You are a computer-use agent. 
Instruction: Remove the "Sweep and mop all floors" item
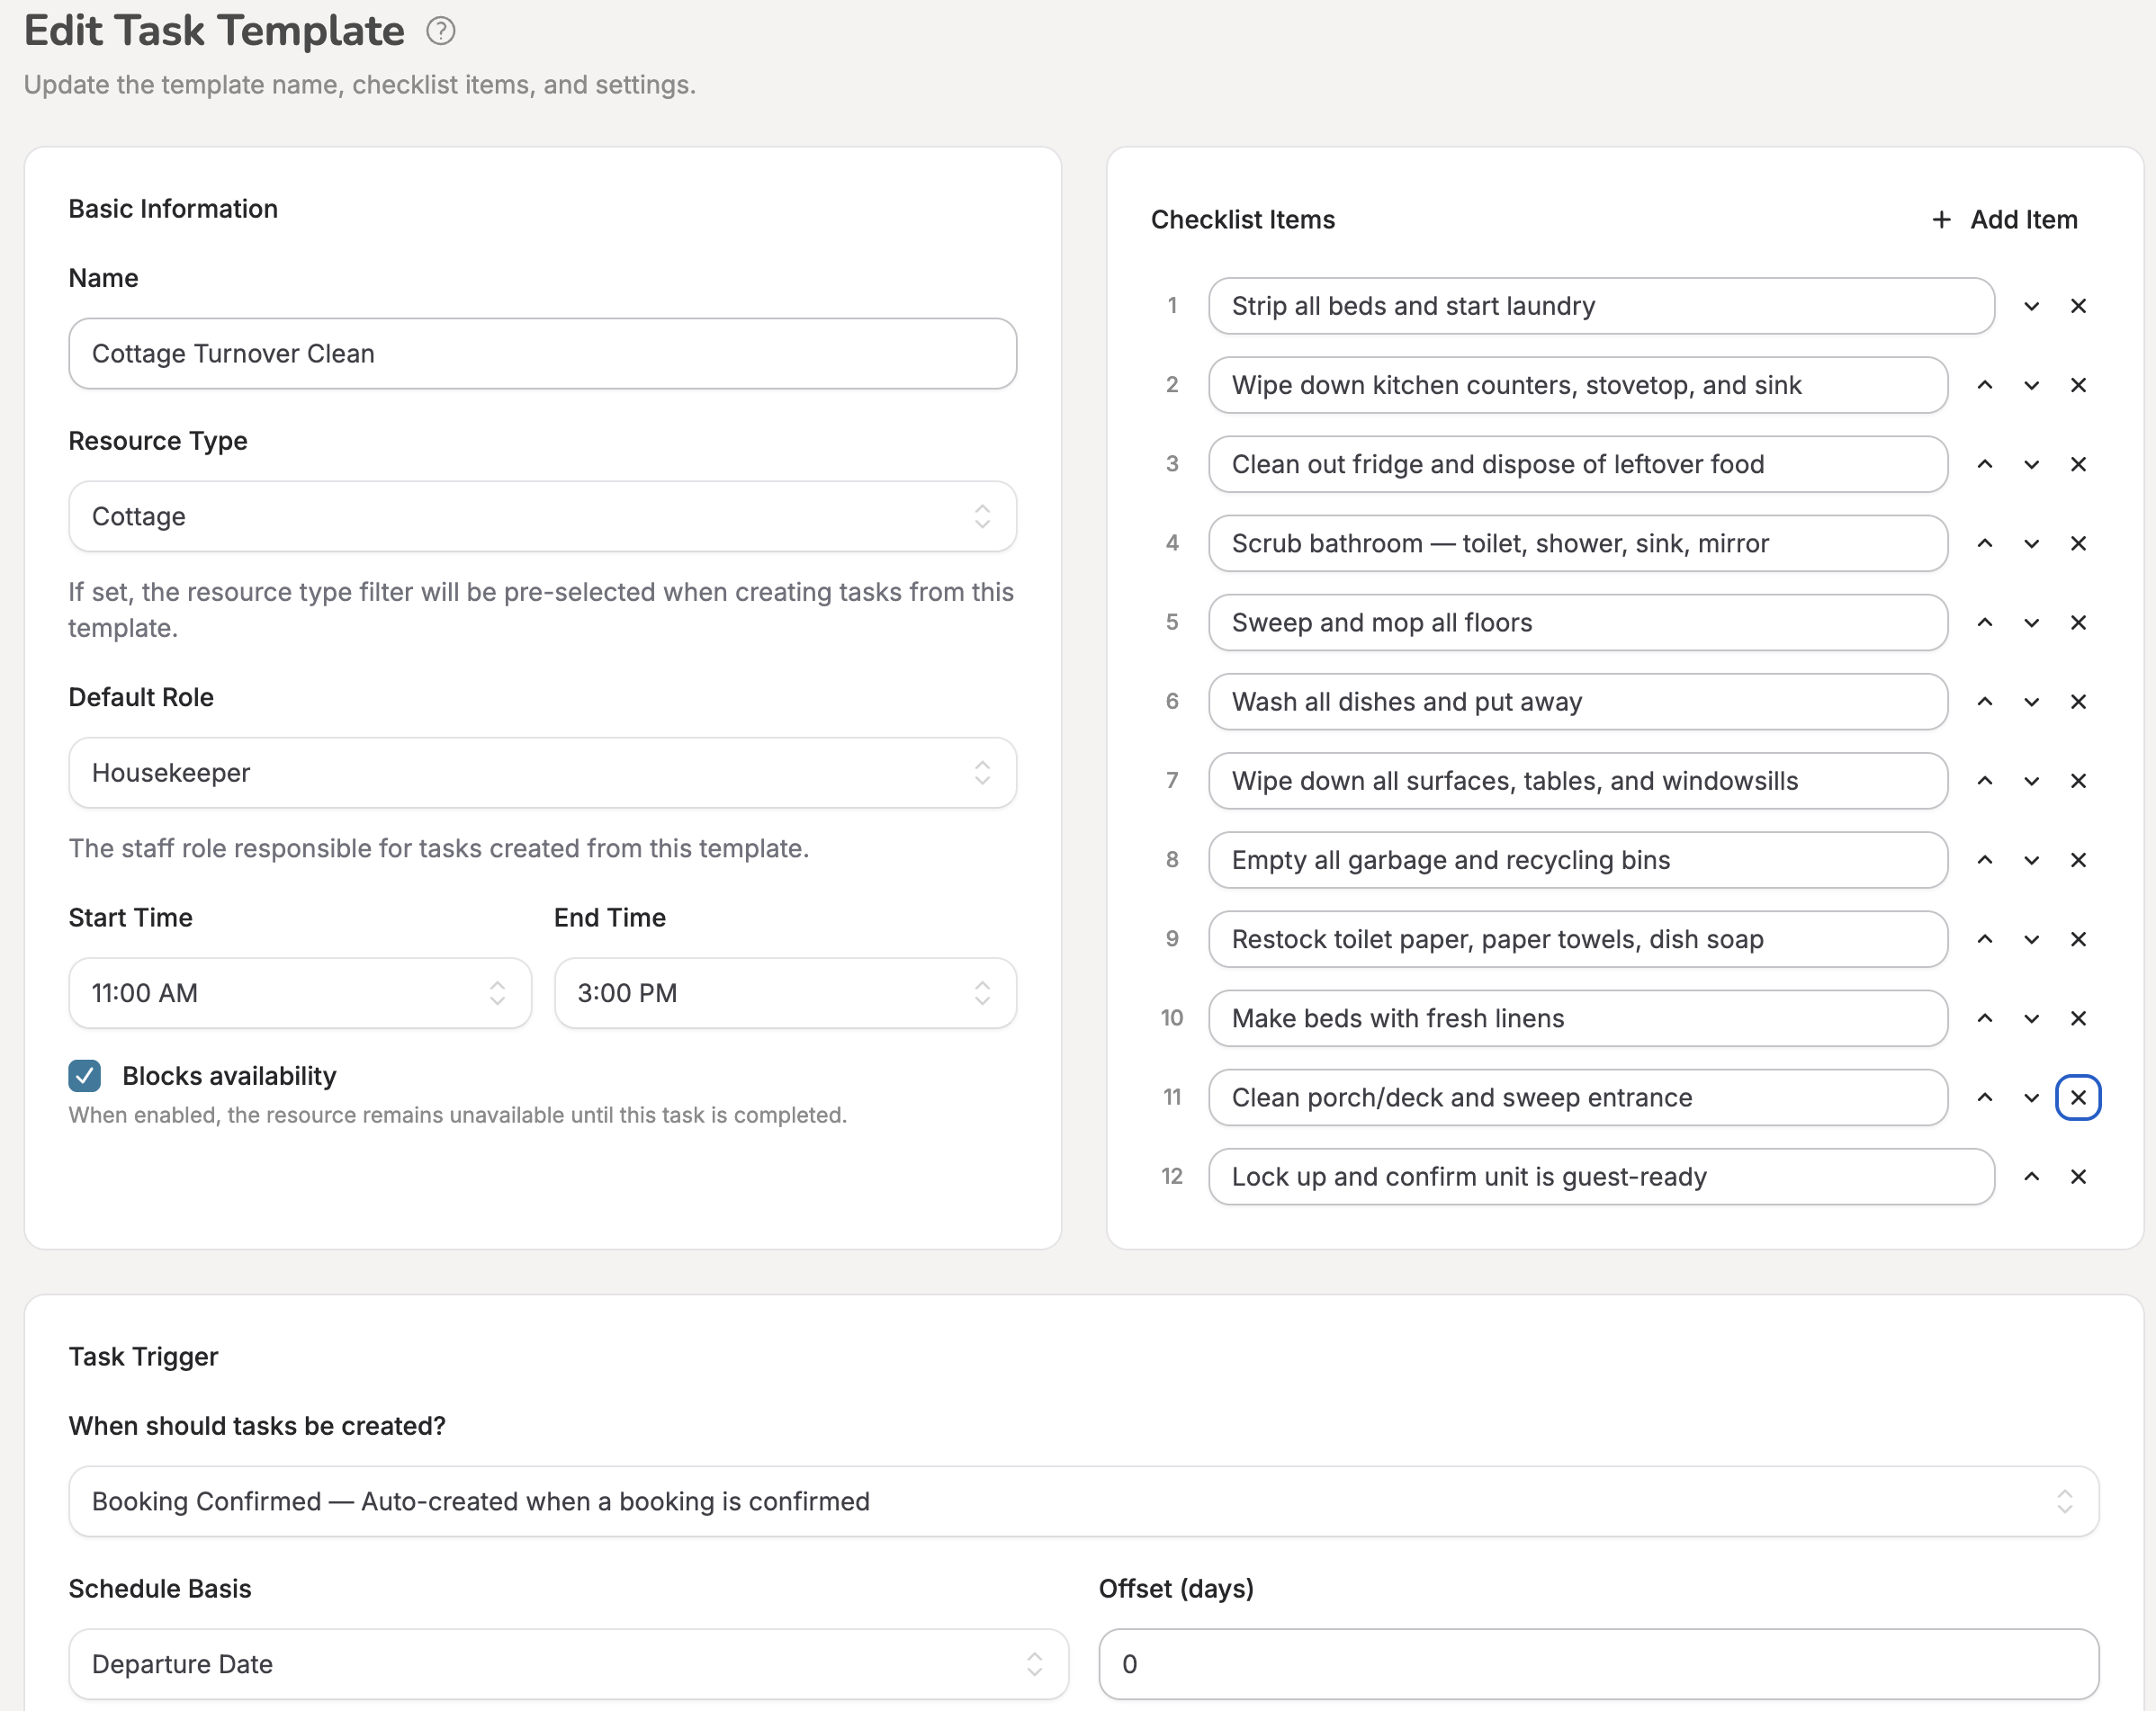[x=2078, y=622]
